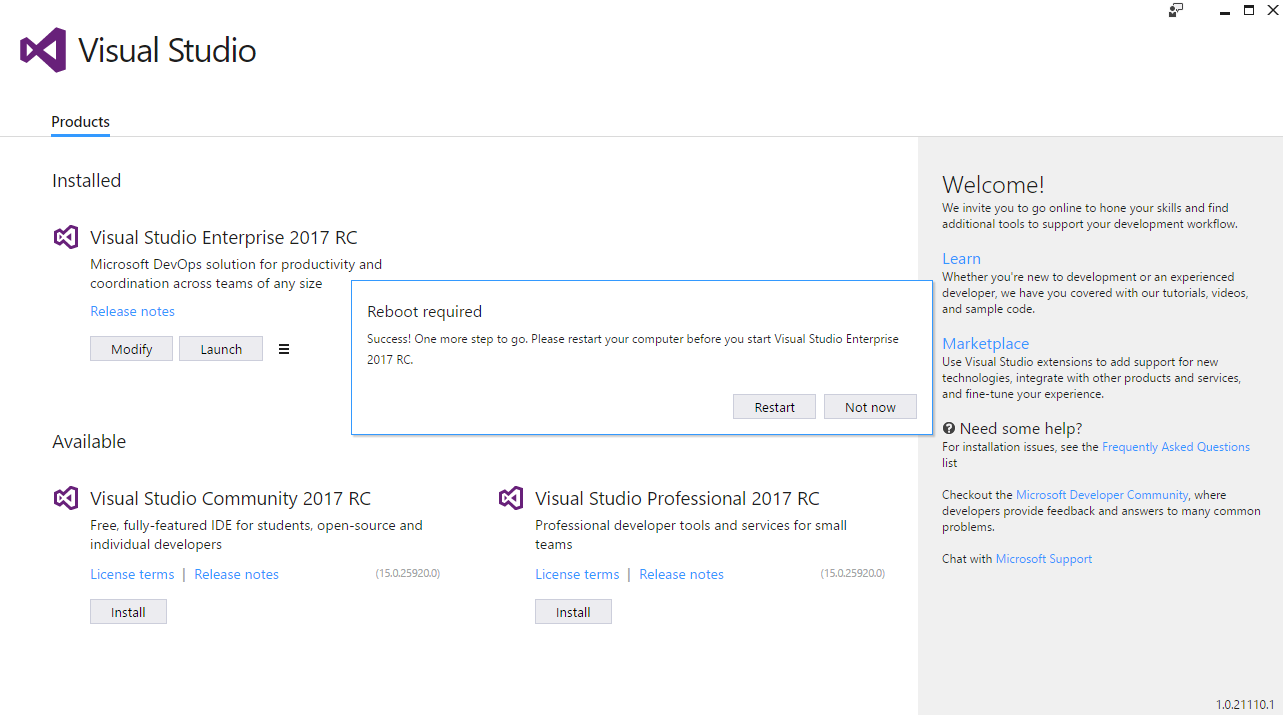Click the Visual Studio logo icon
Screen dimensions: 1283x715
[x=40, y=49]
